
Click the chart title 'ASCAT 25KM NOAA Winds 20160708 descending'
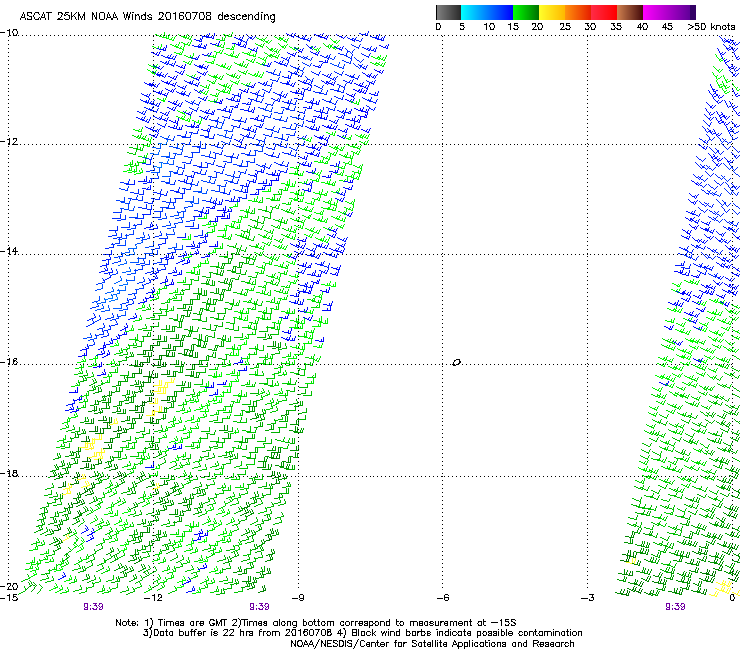tap(147, 16)
